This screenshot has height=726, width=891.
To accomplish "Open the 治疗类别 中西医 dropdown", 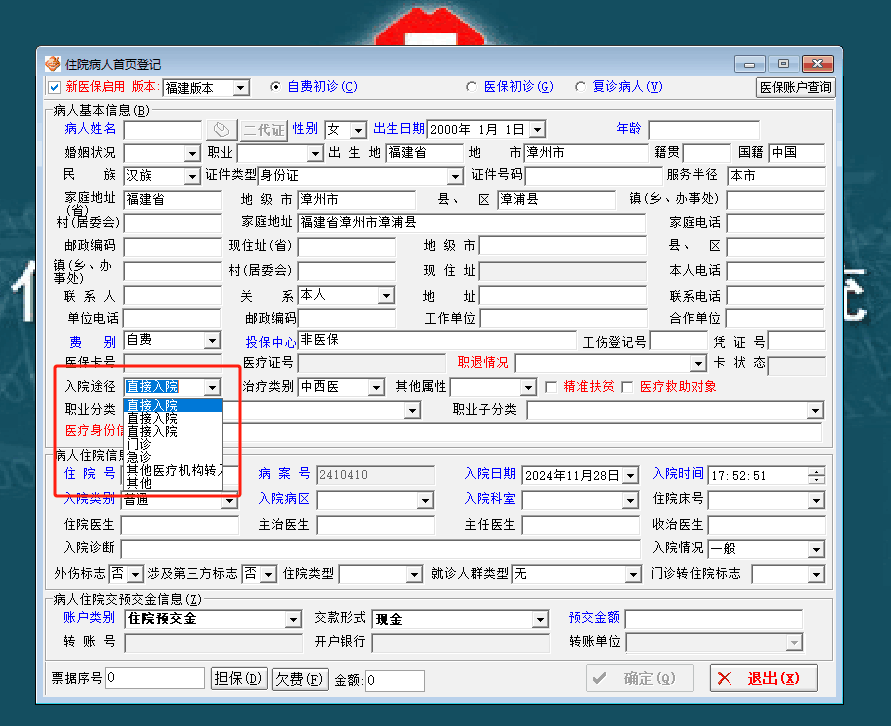I will click(x=376, y=387).
